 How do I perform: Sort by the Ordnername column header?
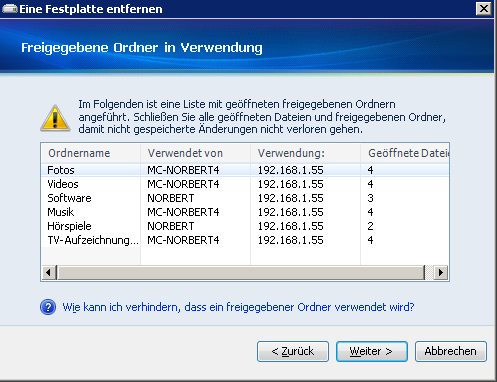(x=91, y=153)
